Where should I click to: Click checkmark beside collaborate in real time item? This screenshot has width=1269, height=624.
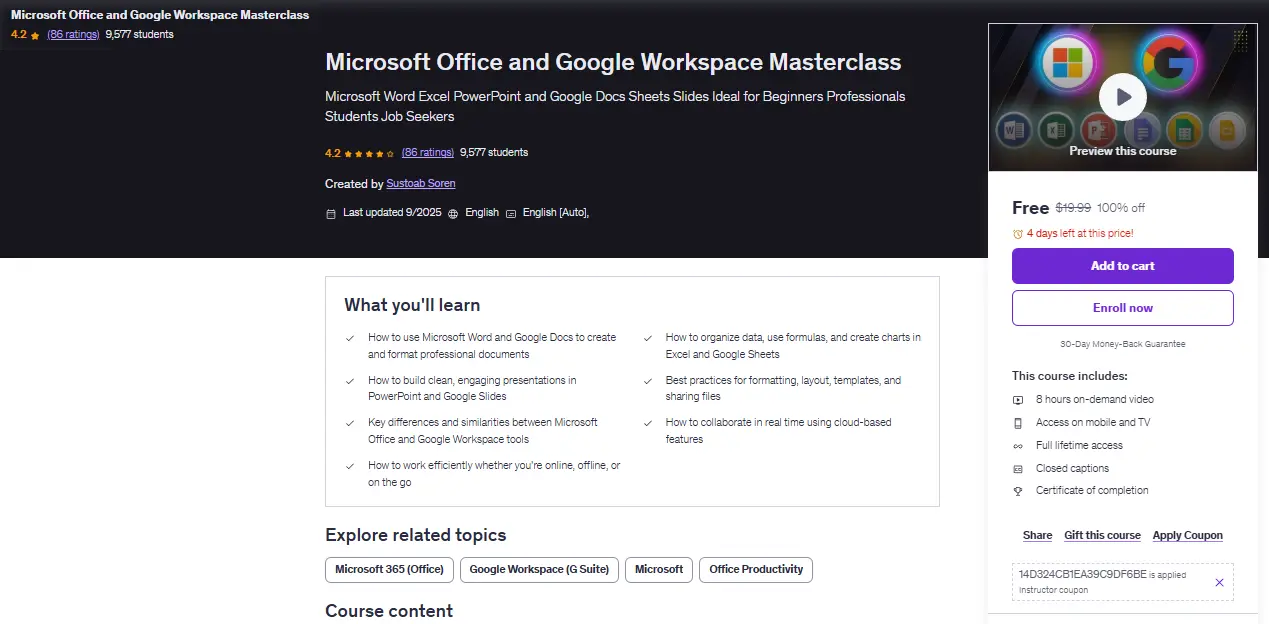click(x=647, y=423)
